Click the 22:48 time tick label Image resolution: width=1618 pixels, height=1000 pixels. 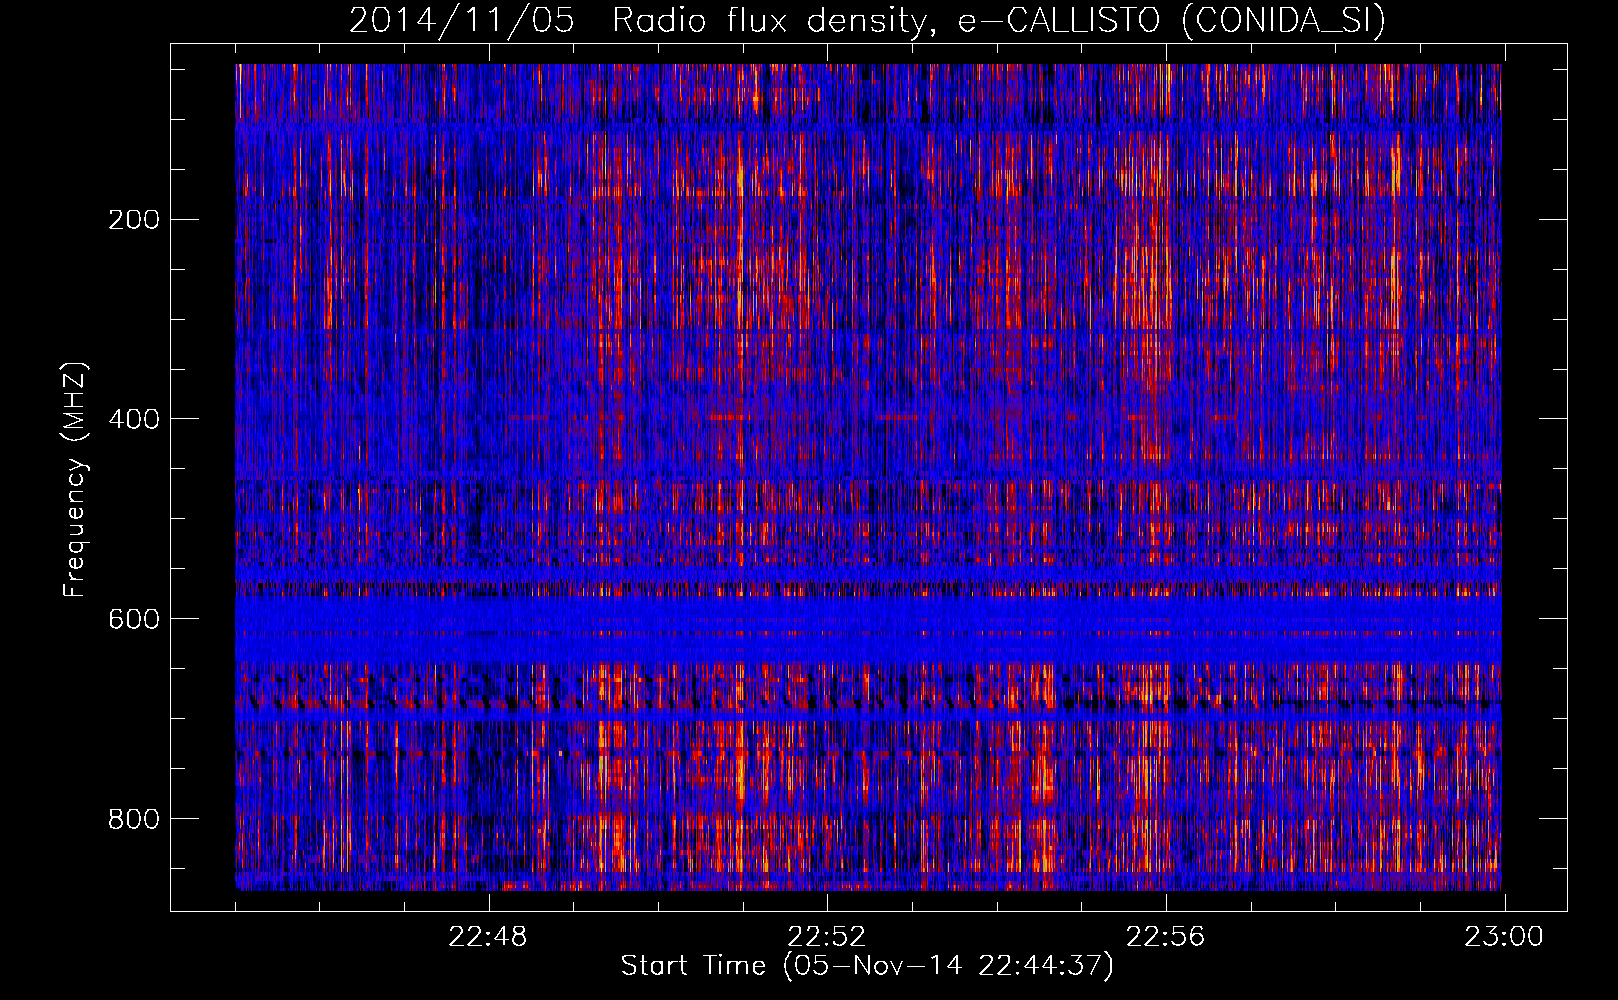488,937
